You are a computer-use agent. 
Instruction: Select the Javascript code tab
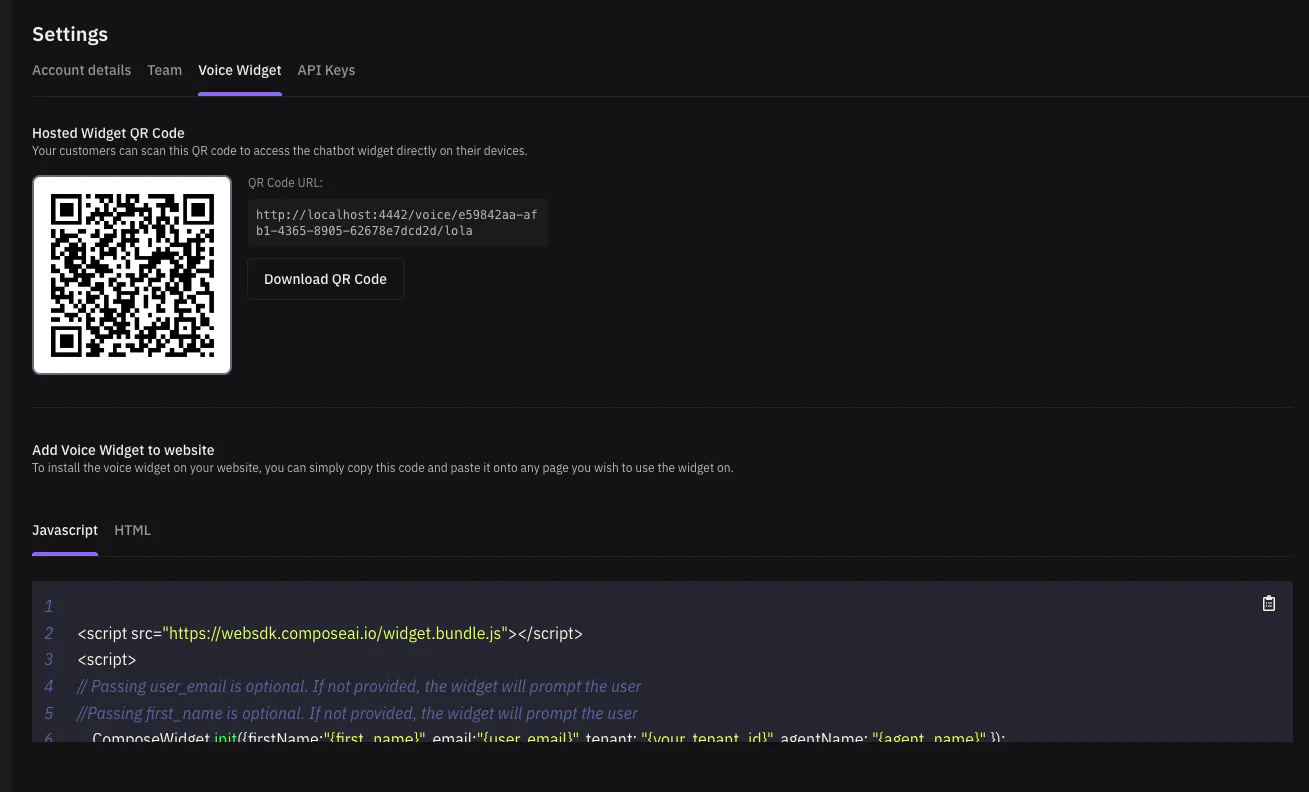coord(65,530)
